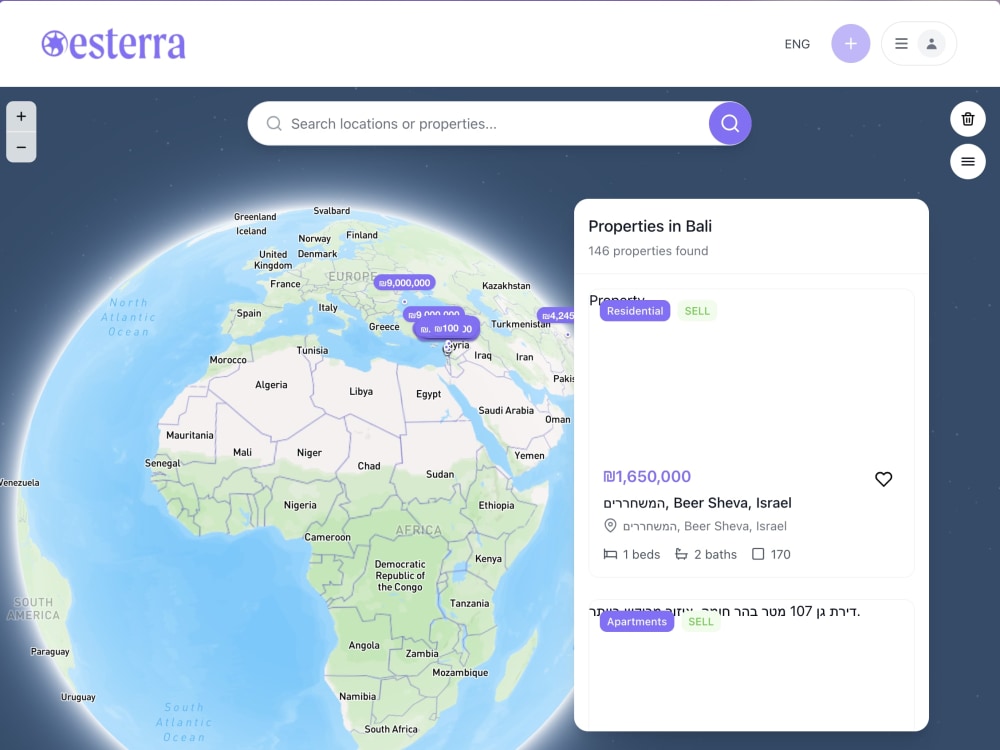The image size is (1000, 750).
Task: Click the Apartments tag
Action: [636, 621]
